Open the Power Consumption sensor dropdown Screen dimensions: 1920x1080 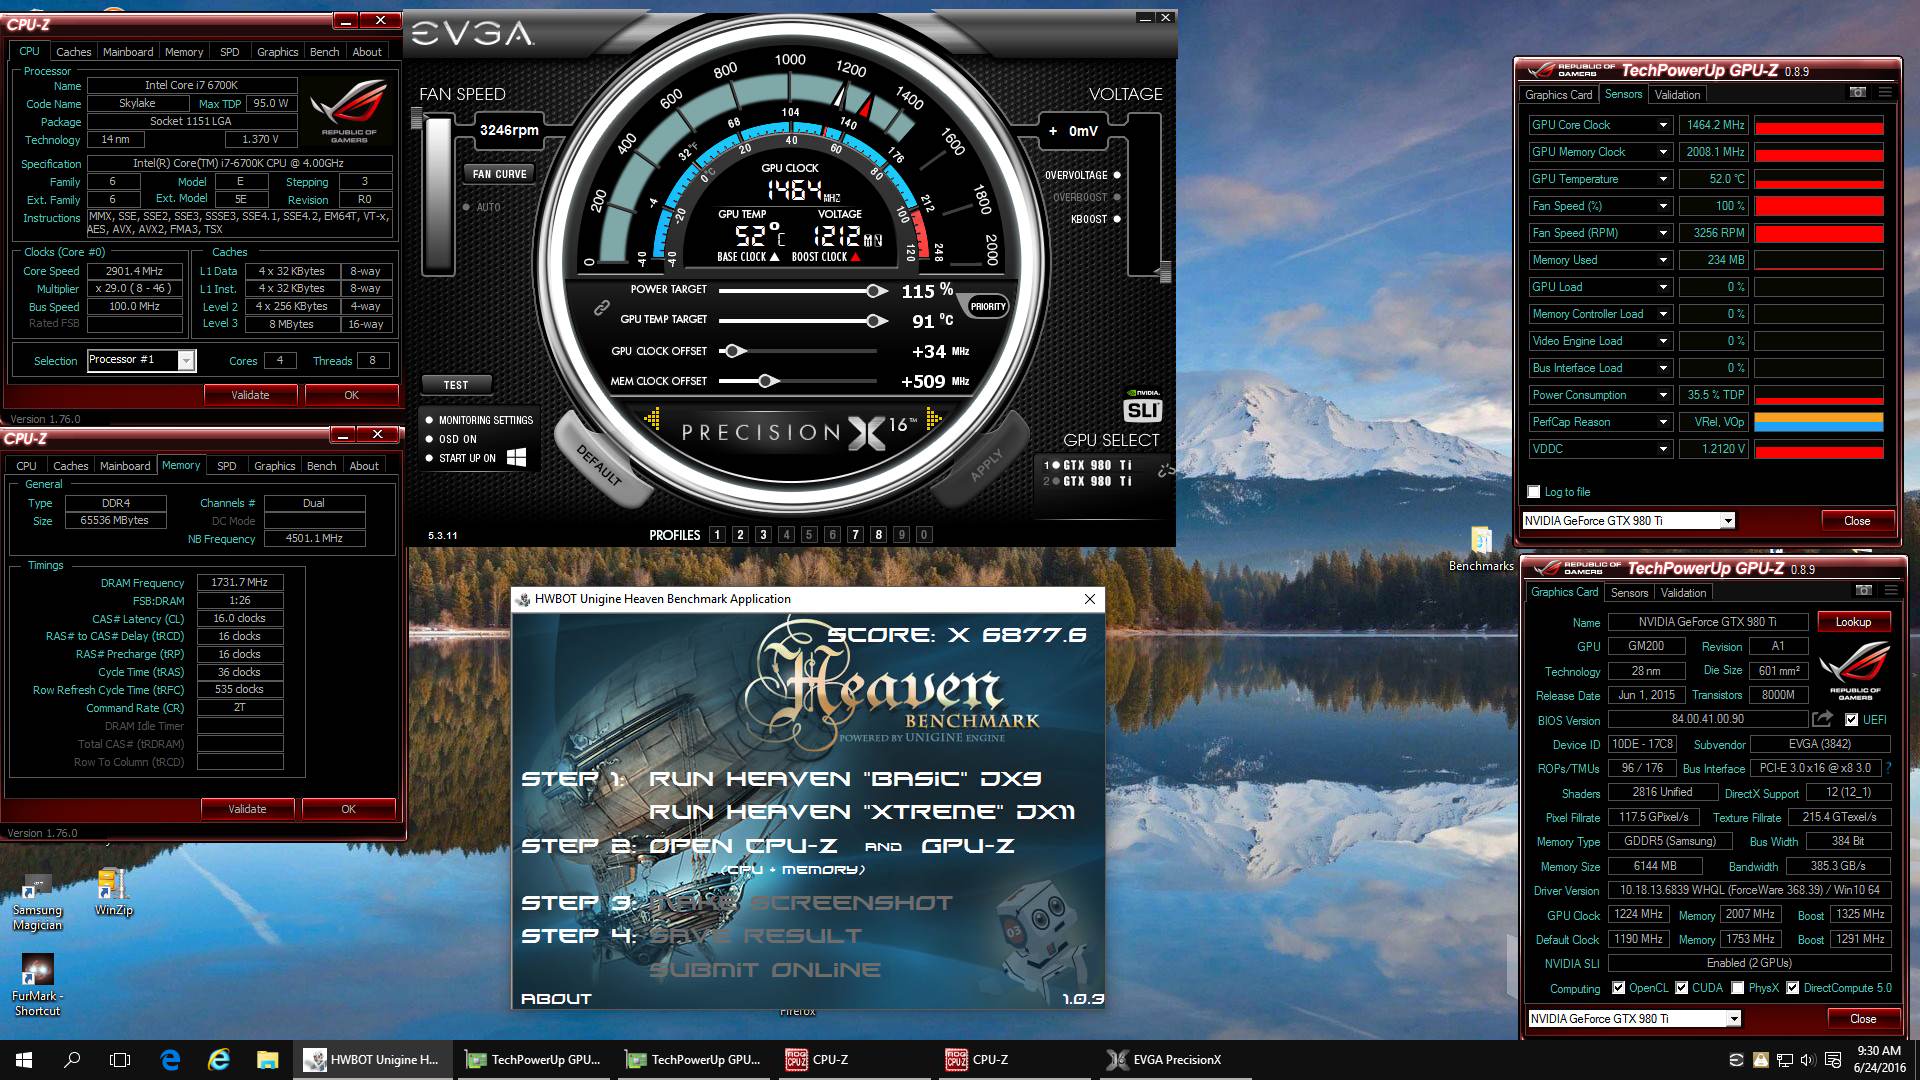click(1663, 395)
